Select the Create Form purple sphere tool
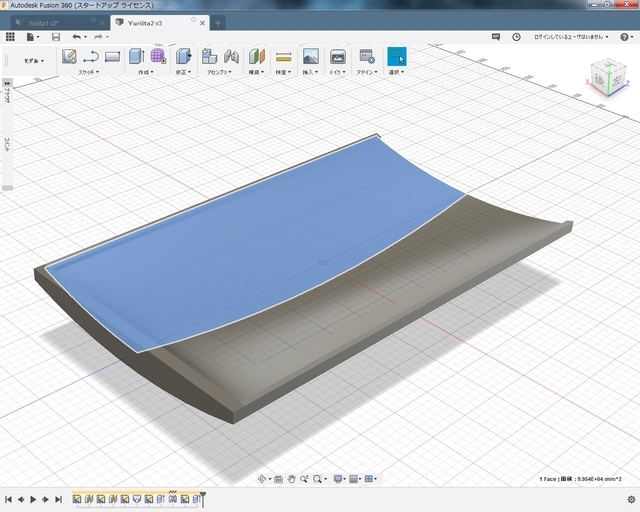Image resolution: width=640 pixels, height=512 pixels. (x=158, y=56)
